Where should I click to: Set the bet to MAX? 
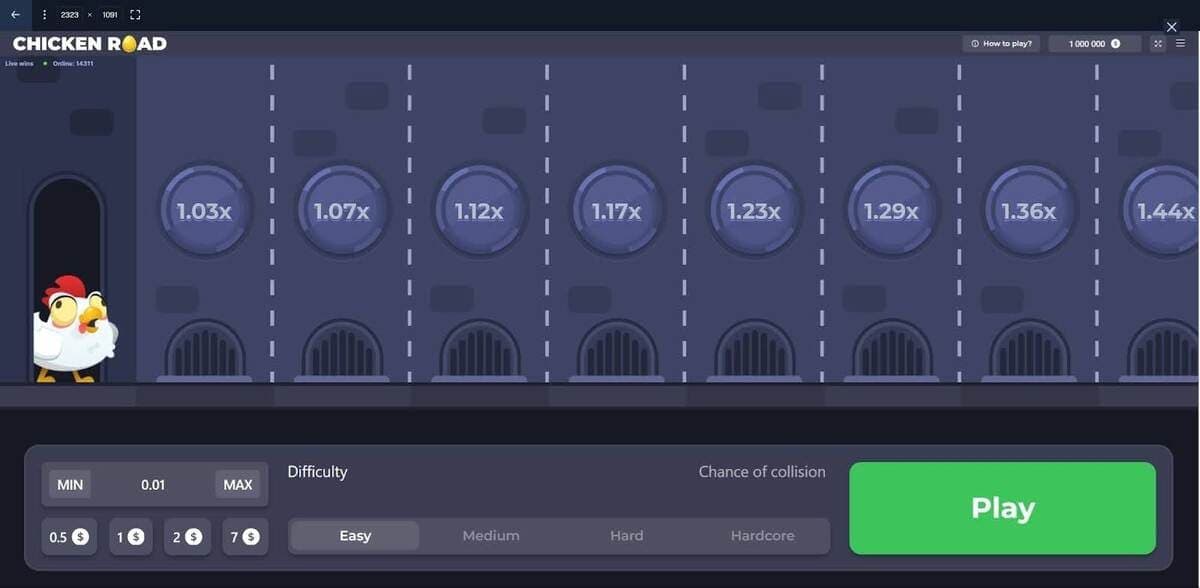(238, 485)
